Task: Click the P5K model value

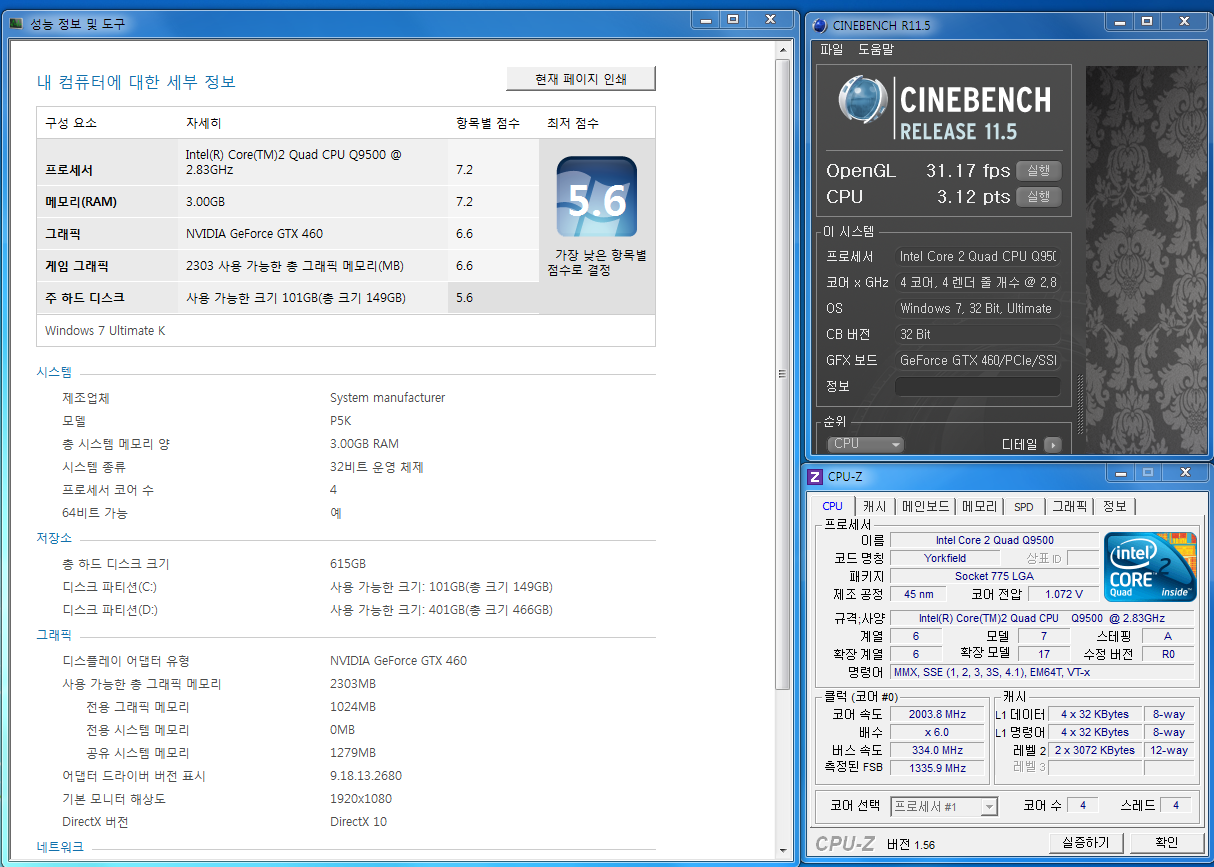Action: pos(341,421)
